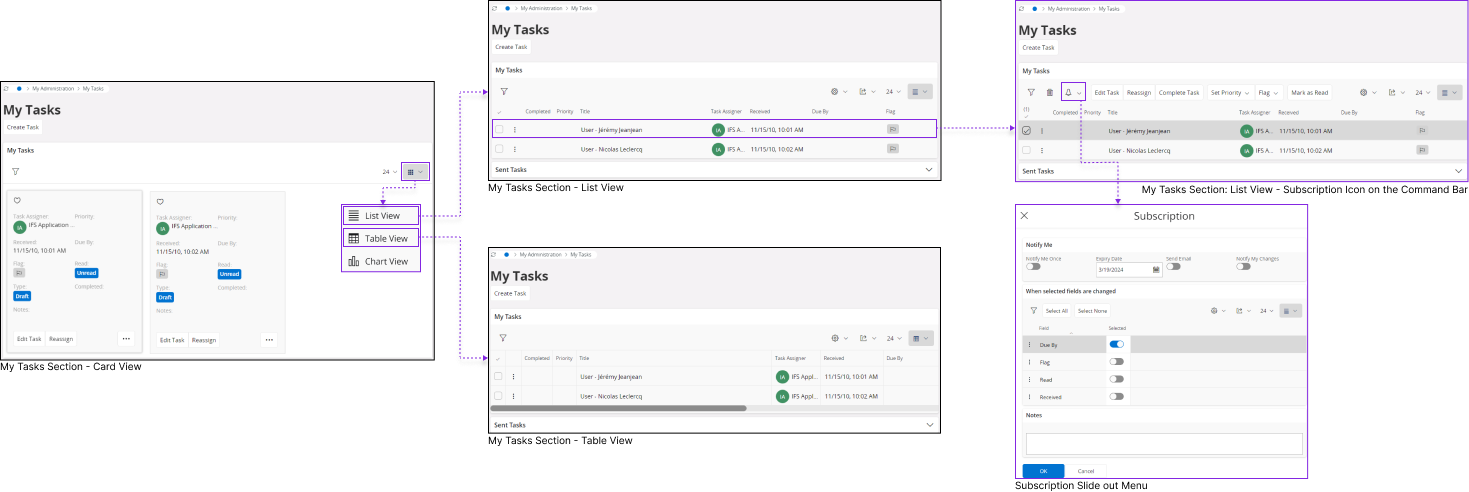The image size is (1469, 492).
Task: Turn on the Send Email switch
Action: pyautogui.click(x=1173, y=267)
